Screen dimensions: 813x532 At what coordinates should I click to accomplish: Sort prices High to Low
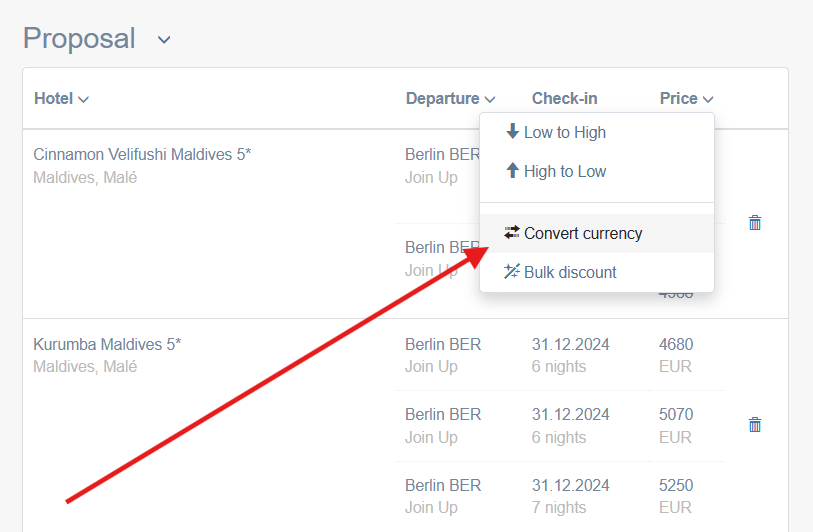[565, 171]
